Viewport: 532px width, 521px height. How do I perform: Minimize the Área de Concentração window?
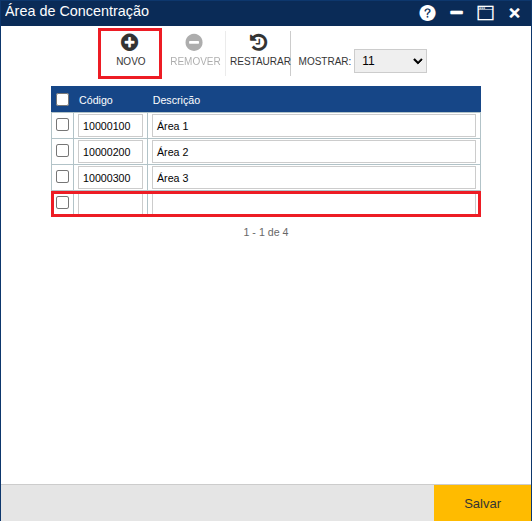(456, 13)
